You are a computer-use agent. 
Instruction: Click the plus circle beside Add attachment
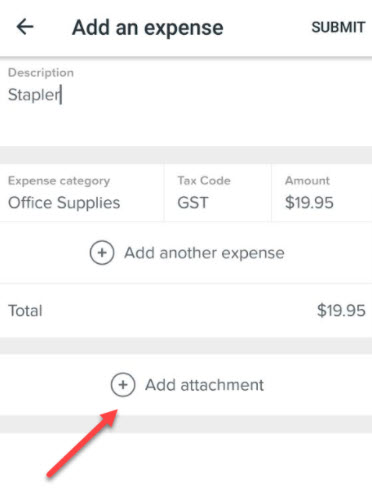(x=123, y=385)
